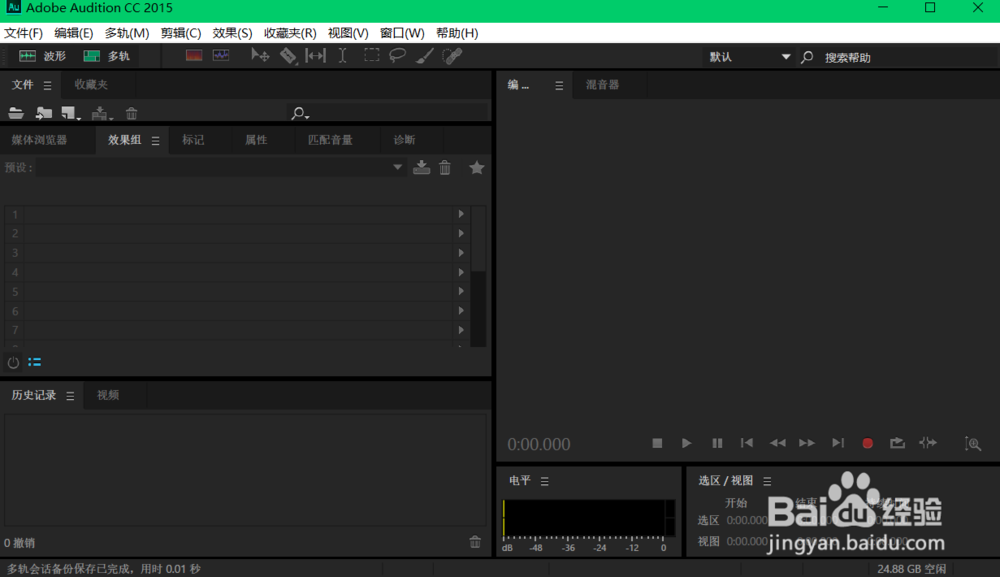The height and width of the screenshot is (577, 1000).
Task: Select the Move tool
Action: pos(260,55)
